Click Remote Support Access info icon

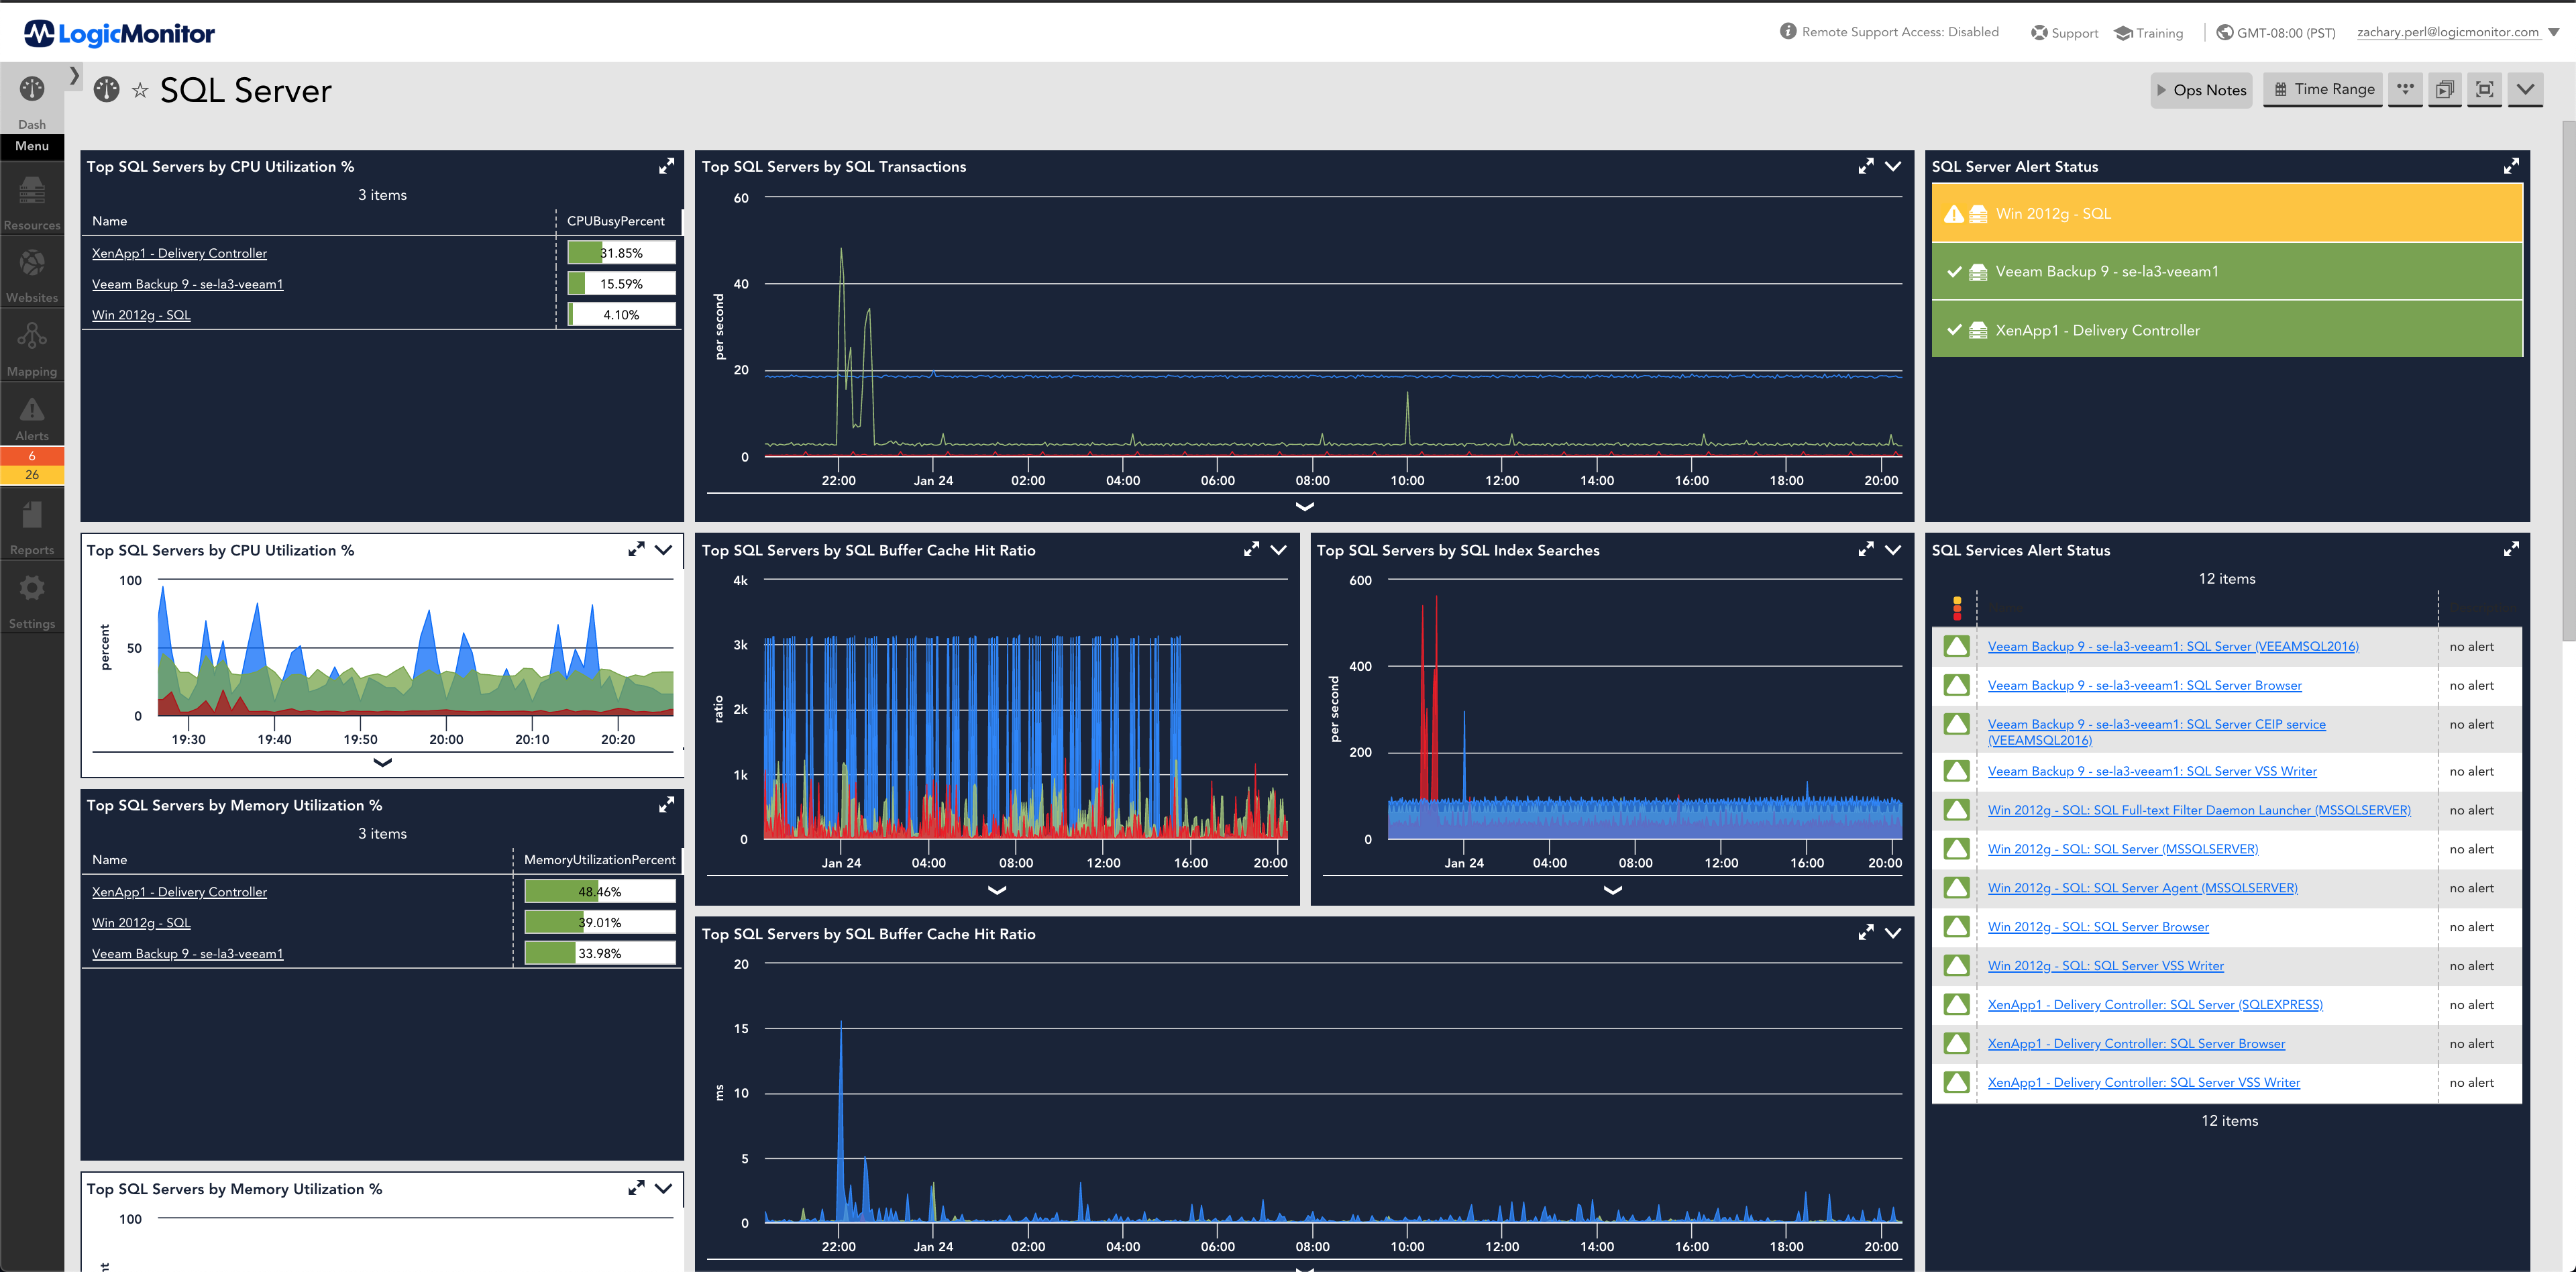click(x=1788, y=31)
